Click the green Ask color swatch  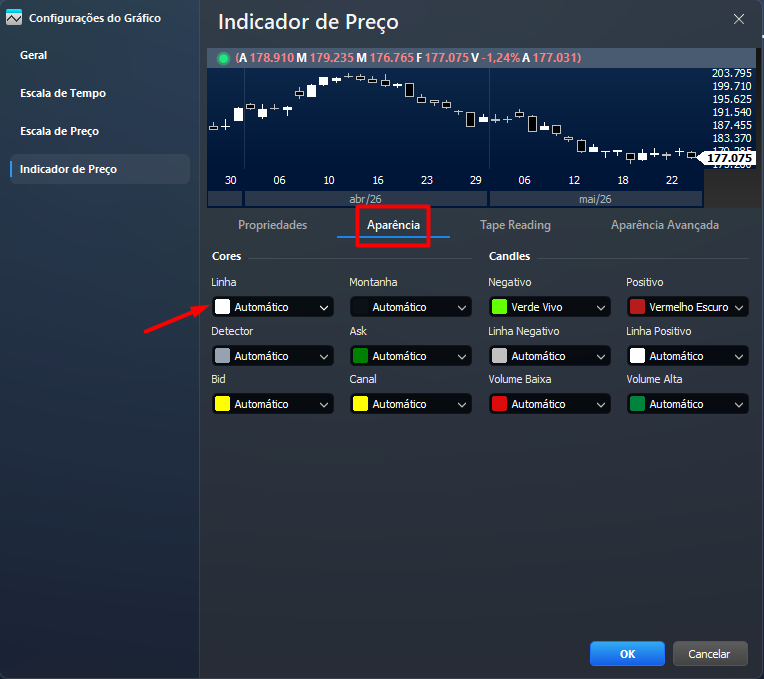point(360,356)
